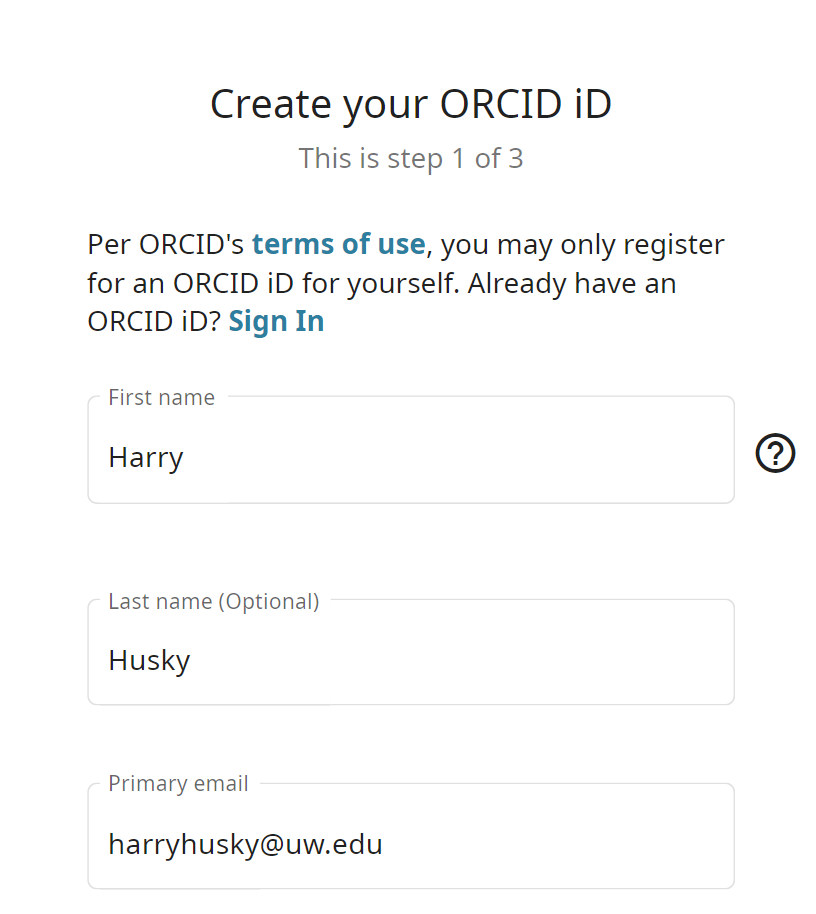This screenshot has width=816, height=914.
Task: Click the "you may only register" phrase
Action: click(x=582, y=245)
